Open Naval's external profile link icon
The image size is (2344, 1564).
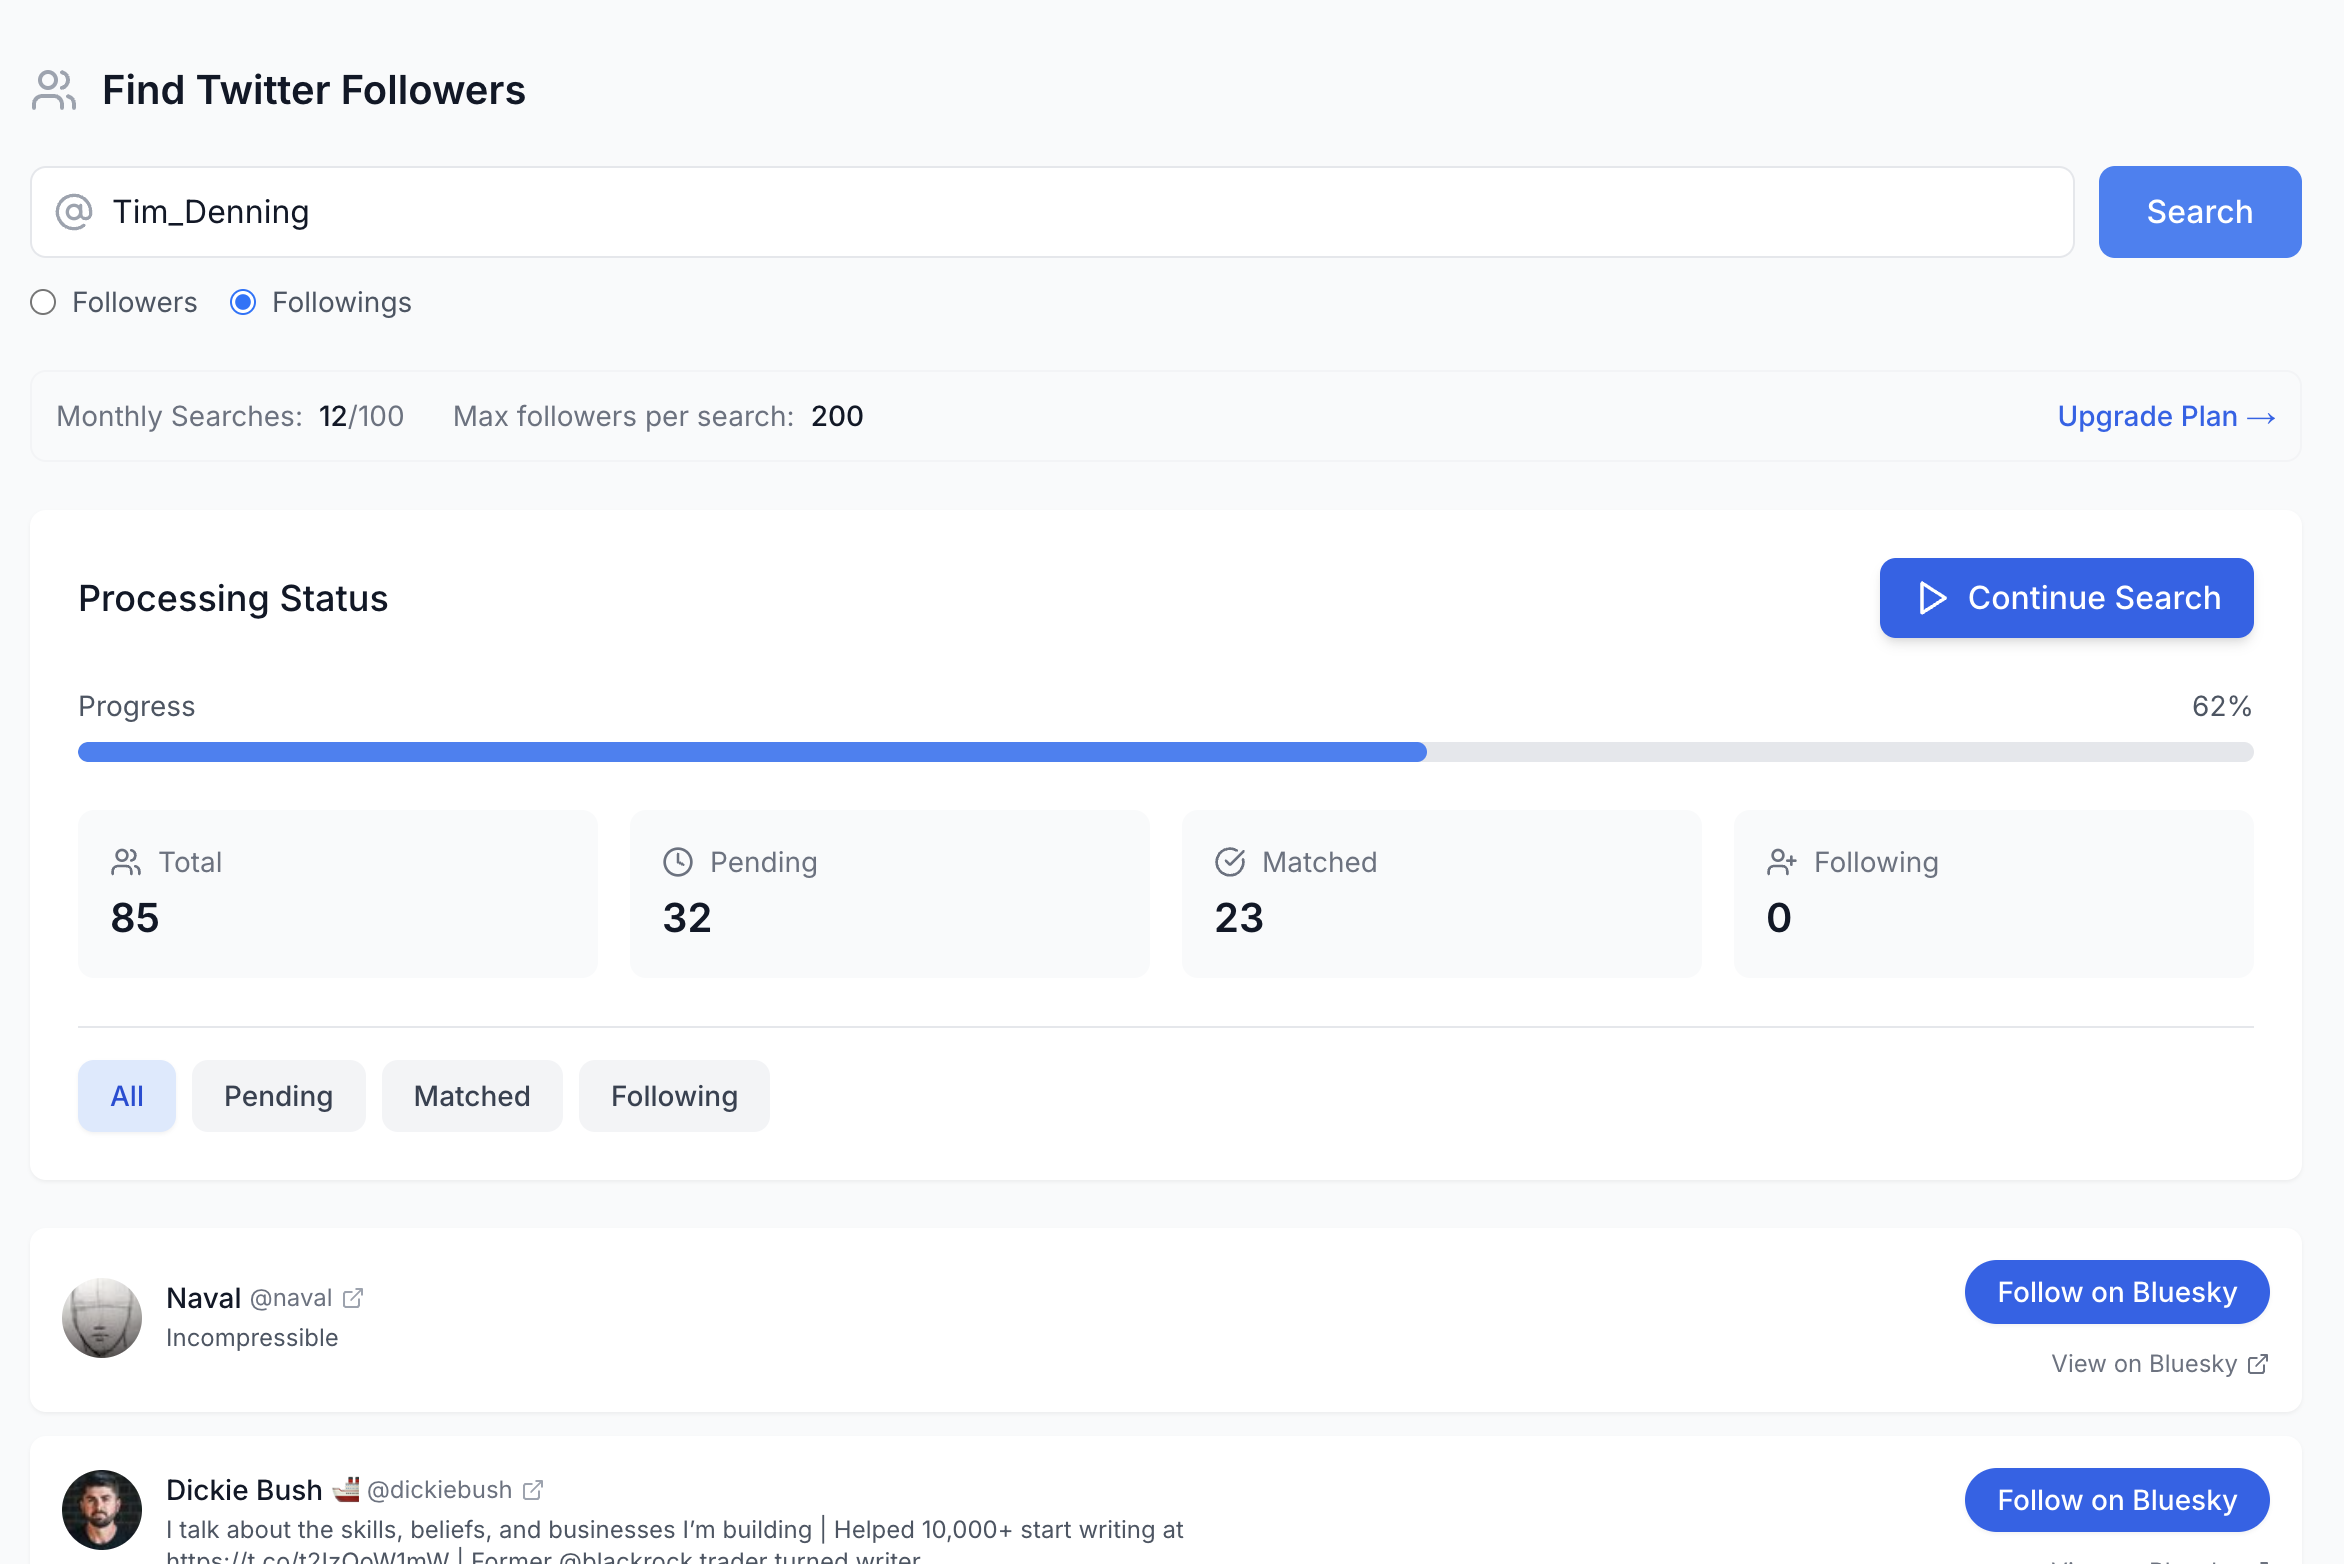(353, 1298)
